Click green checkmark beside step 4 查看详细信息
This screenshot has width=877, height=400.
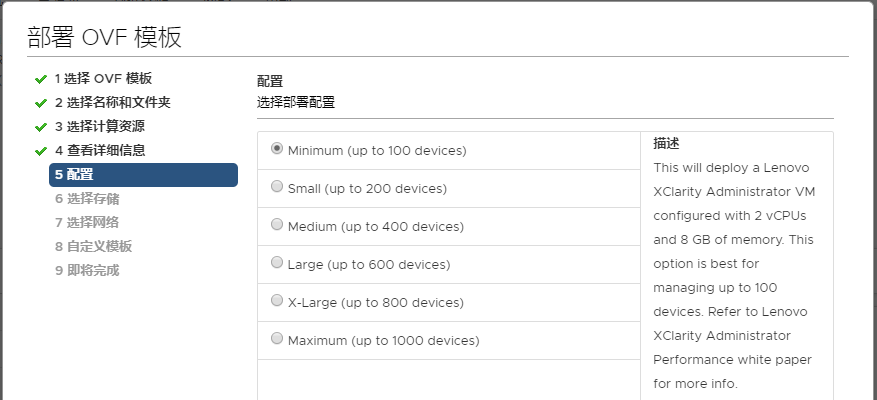[40, 152]
